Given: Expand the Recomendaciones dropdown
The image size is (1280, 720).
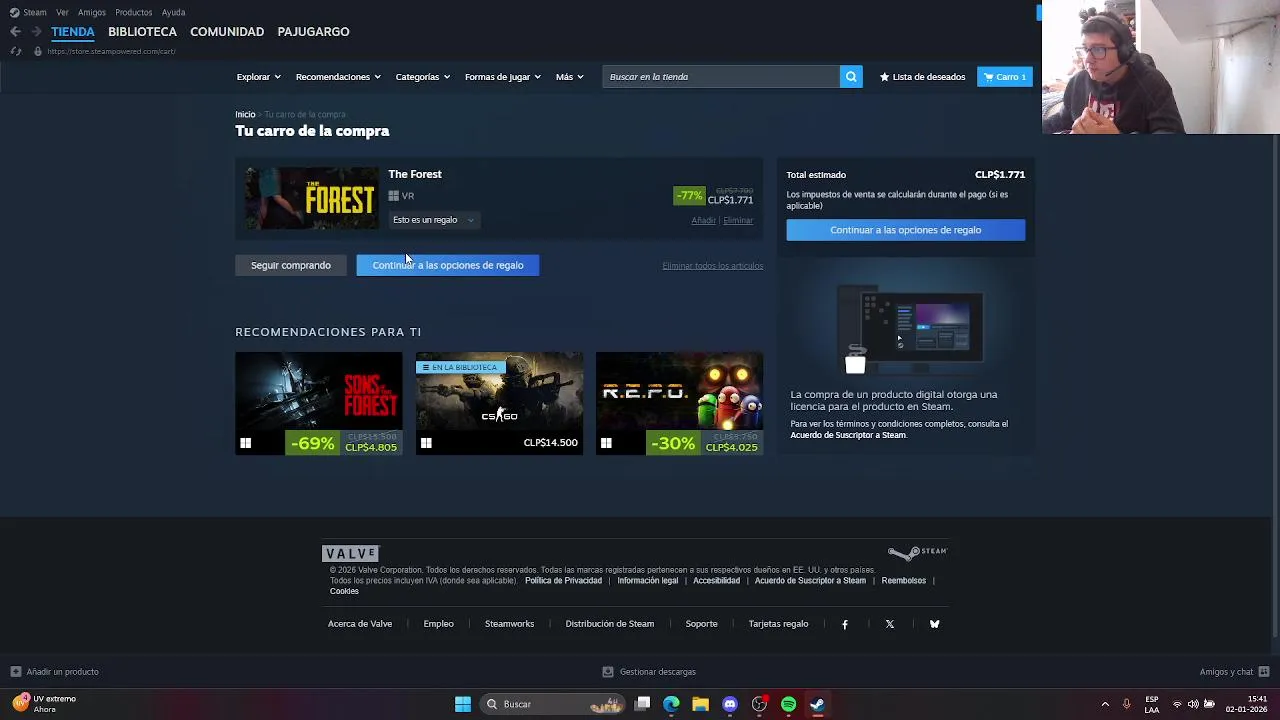Looking at the screenshot, I should tap(338, 77).
